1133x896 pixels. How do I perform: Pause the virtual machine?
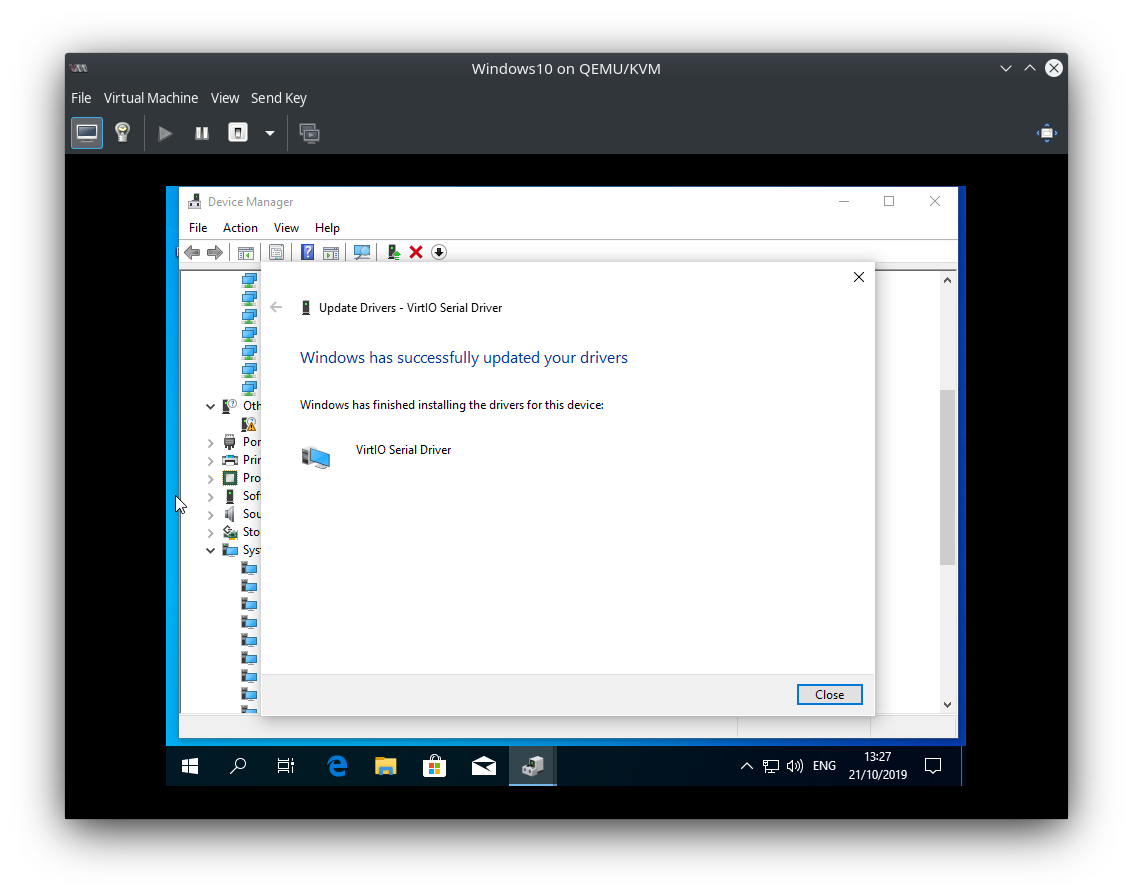[x=202, y=133]
